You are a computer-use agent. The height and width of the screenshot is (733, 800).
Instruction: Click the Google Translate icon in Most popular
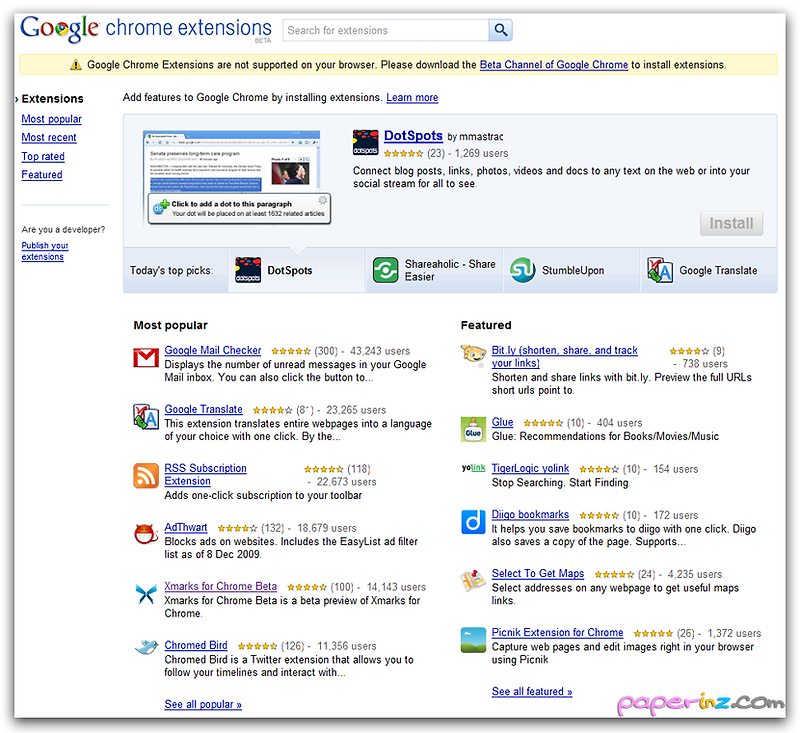(x=146, y=416)
